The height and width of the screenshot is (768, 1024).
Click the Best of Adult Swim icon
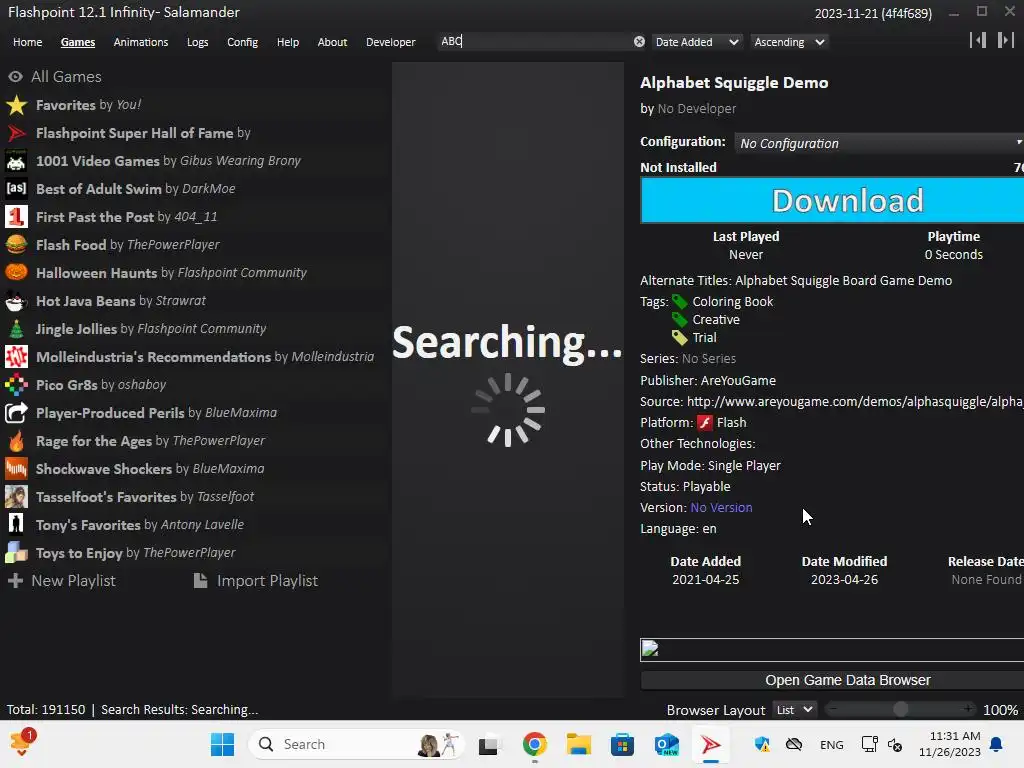(16, 189)
